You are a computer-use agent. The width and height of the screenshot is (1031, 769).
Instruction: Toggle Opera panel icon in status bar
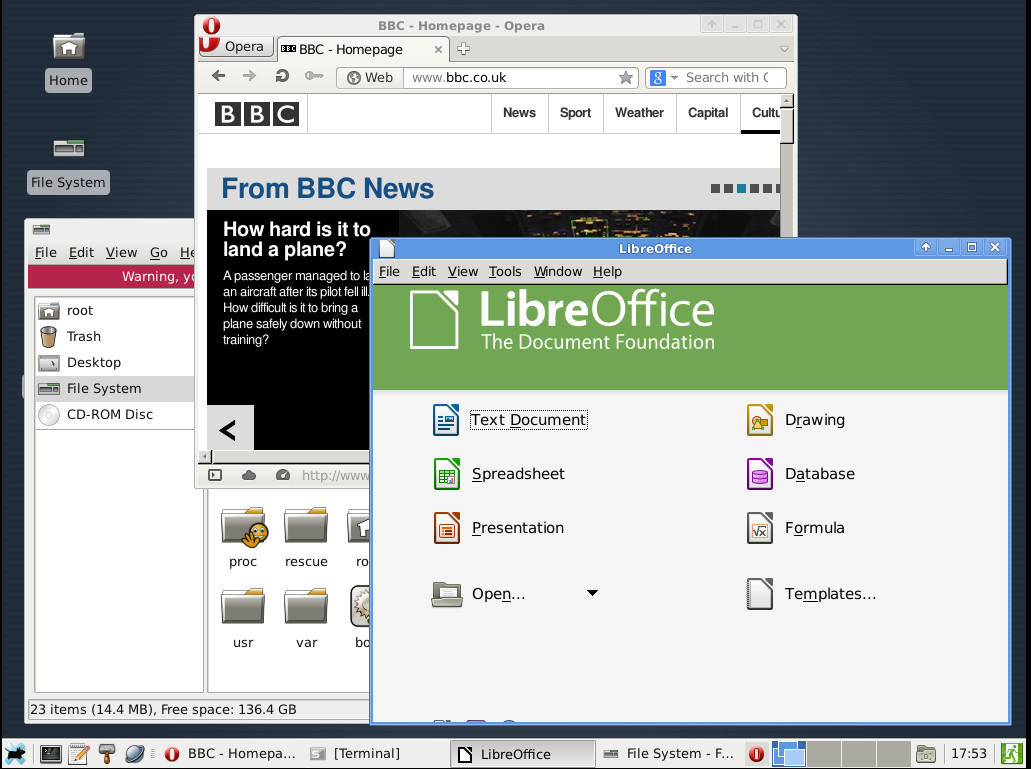(x=215, y=475)
